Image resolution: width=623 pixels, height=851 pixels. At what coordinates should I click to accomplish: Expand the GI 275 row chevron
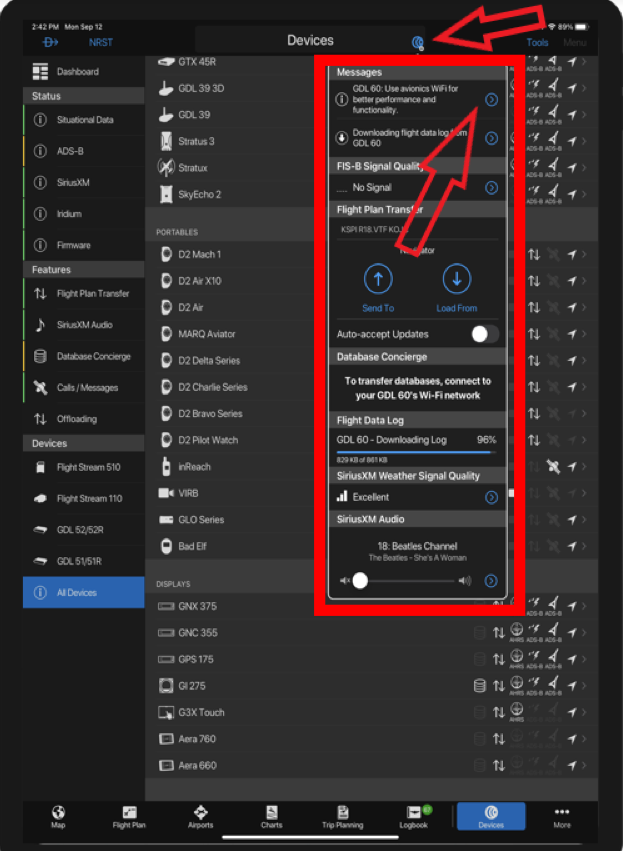click(x=584, y=686)
